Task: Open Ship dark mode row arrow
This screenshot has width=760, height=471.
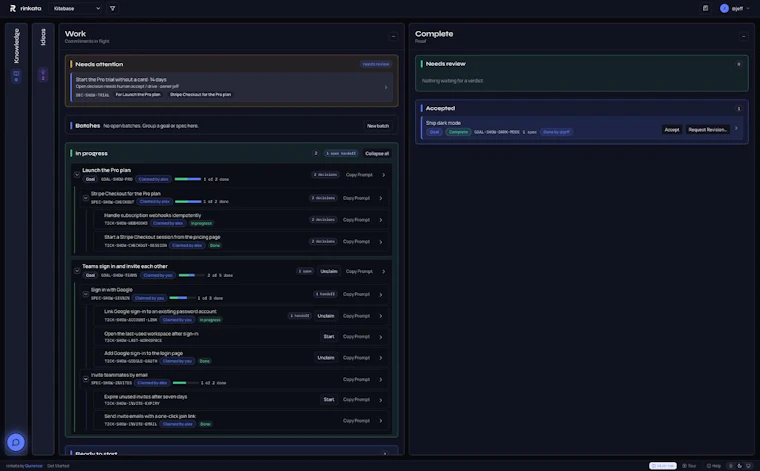Action: pos(736,128)
